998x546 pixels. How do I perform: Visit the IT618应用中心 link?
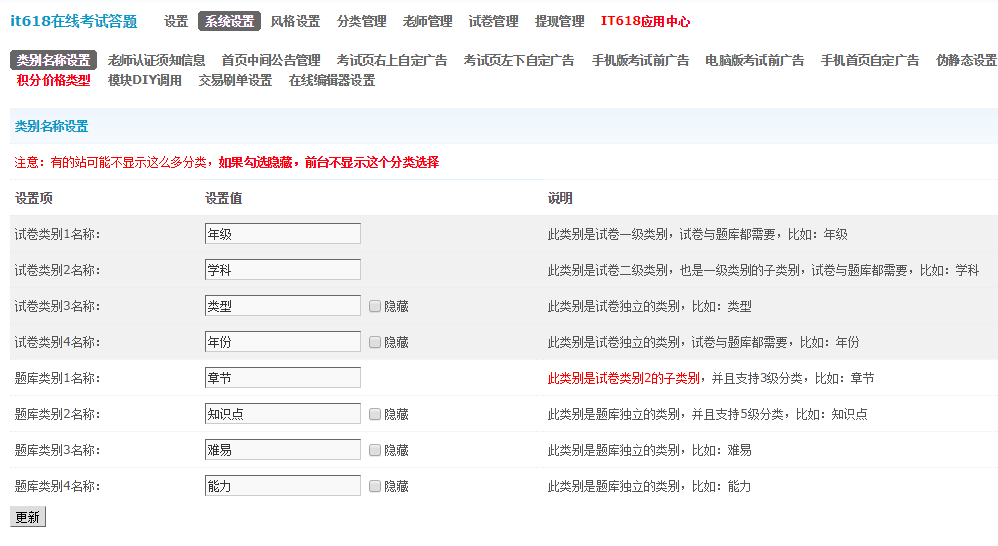pos(645,21)
